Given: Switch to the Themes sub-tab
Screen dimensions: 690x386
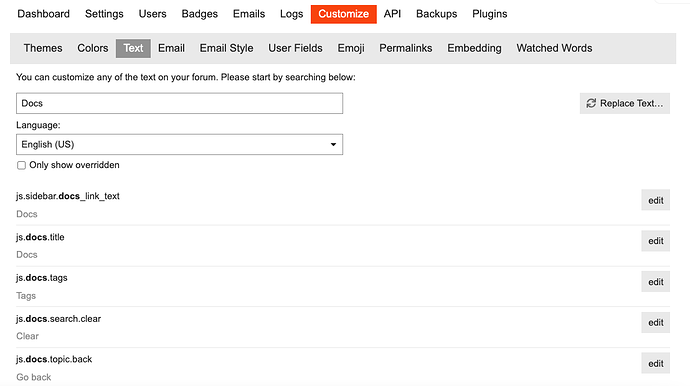Looking at the screenshot, I should pos(43,48).
